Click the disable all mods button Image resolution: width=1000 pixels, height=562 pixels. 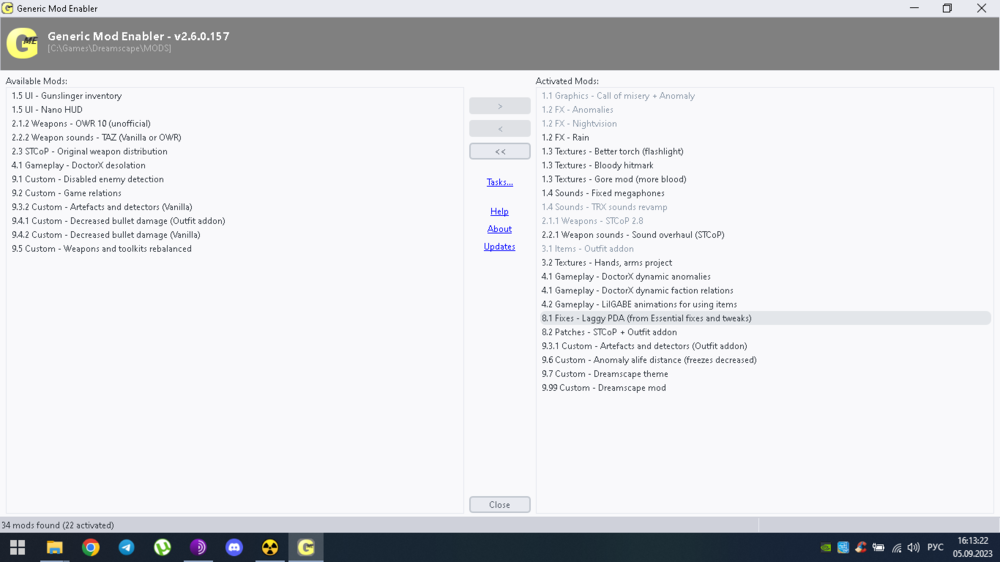[499, 151]
